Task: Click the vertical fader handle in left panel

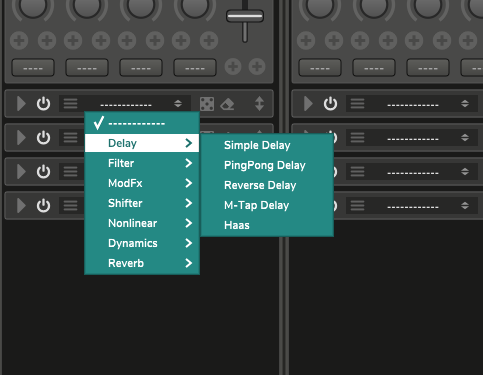Action: pyautogui.click(x=245, y=16)
